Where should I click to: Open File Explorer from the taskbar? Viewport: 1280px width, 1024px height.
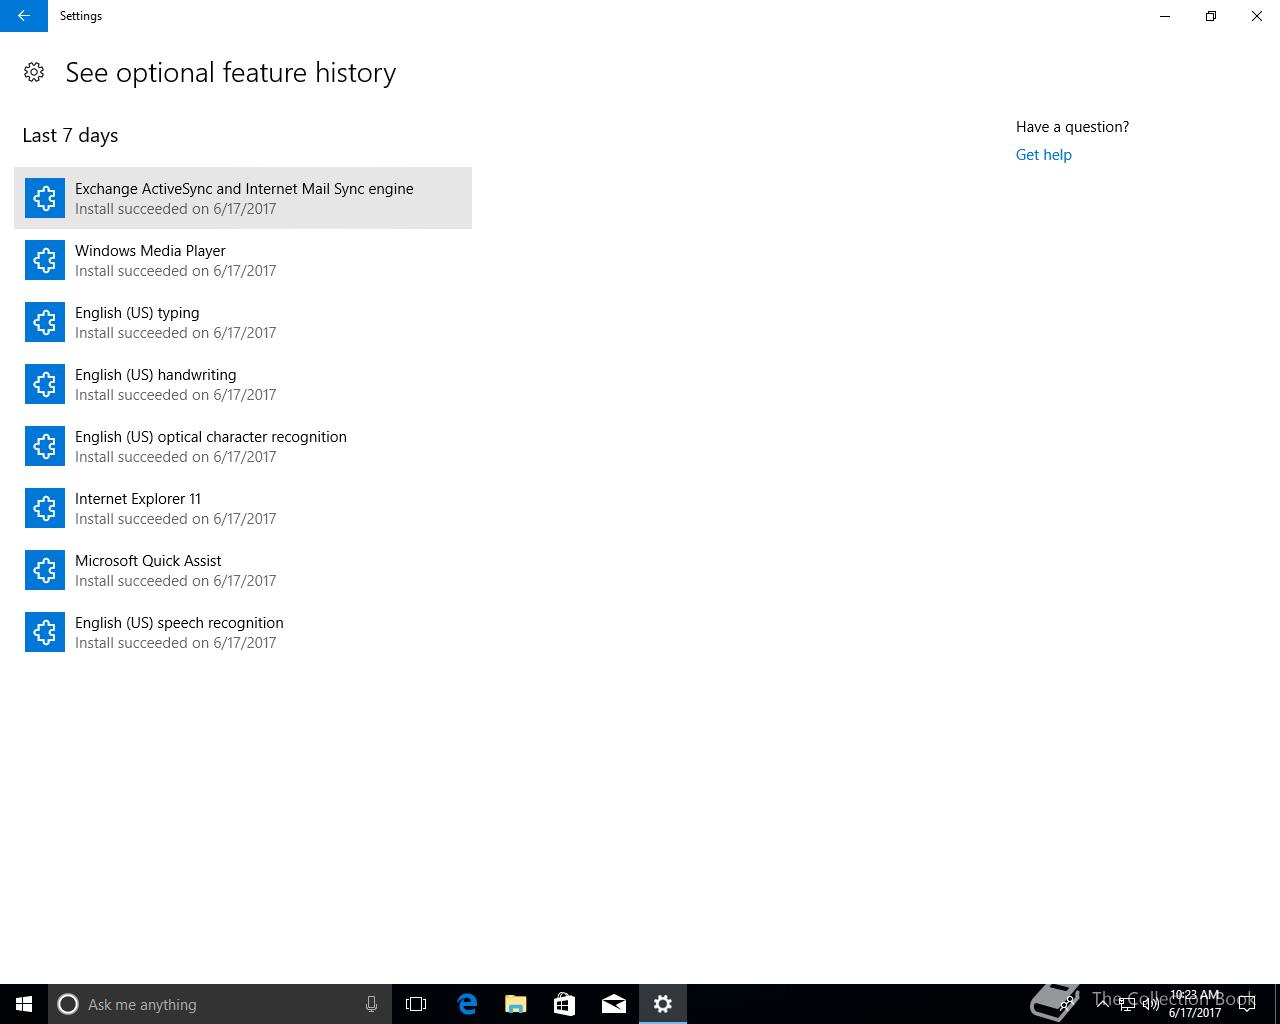click(x=515, y=1004)
